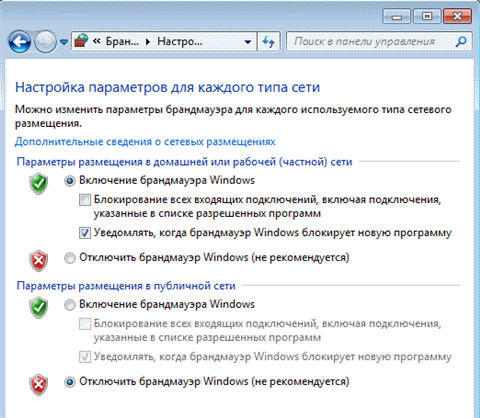Close the firewall settings window

point(457,16)
